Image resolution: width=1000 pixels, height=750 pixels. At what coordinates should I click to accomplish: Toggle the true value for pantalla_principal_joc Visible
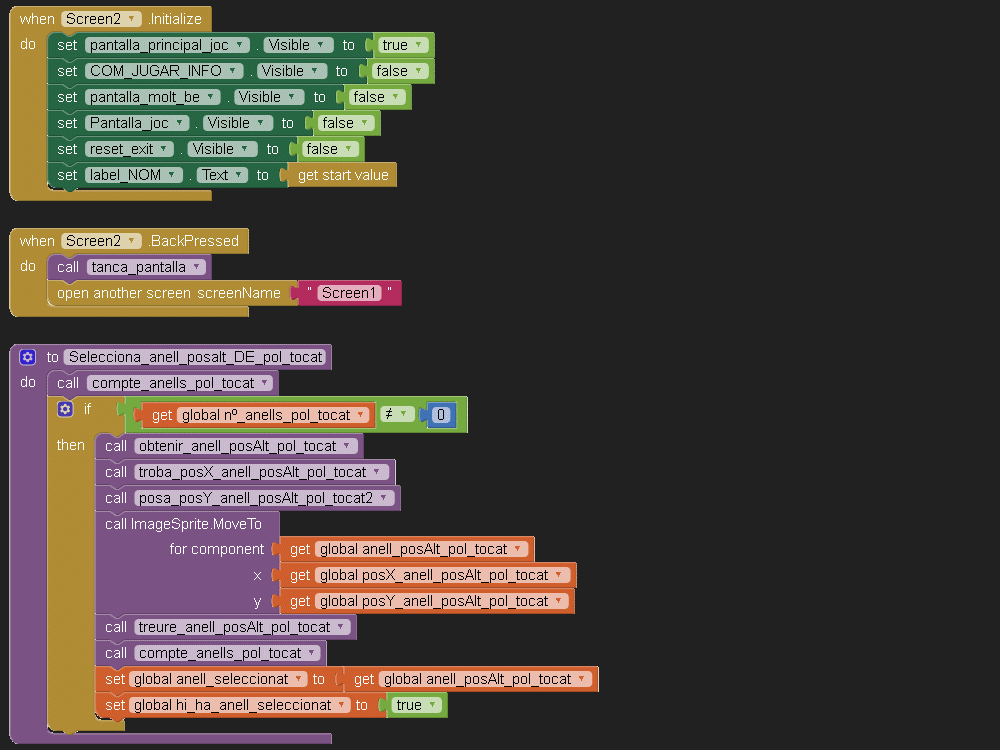403,45
